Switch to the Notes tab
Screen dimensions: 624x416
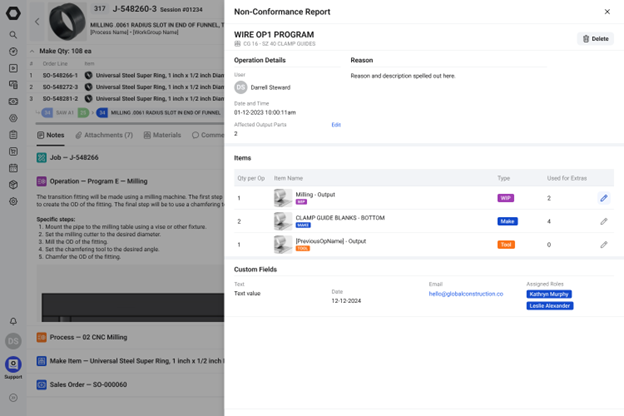pos(50,135)
